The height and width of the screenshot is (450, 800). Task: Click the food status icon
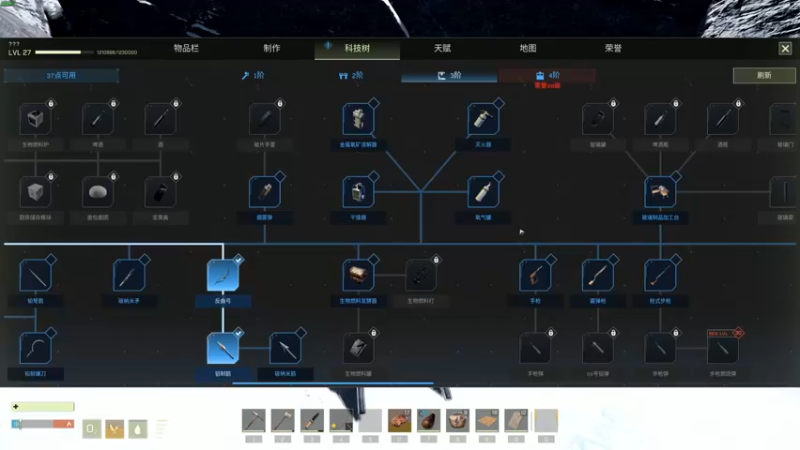pos(114,429)
